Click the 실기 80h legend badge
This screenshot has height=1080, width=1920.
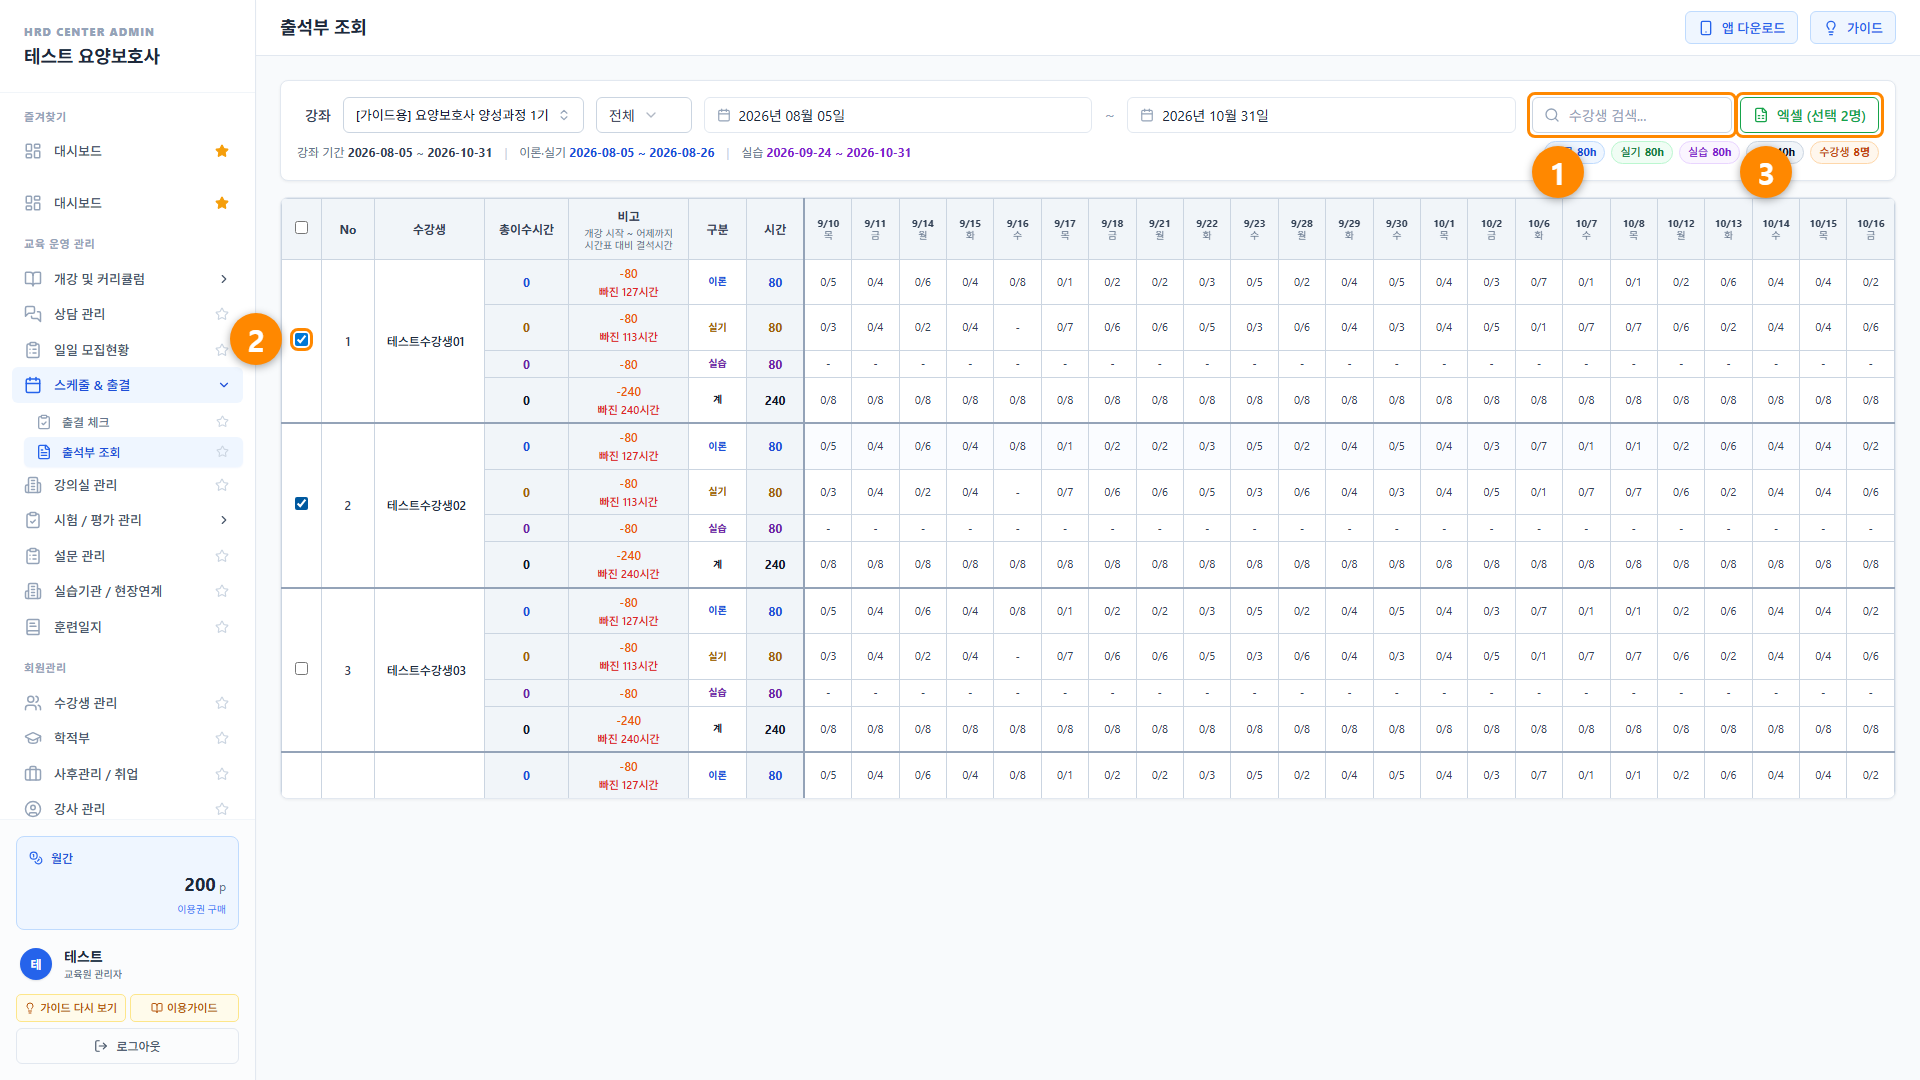click(x=1642, y=152)
